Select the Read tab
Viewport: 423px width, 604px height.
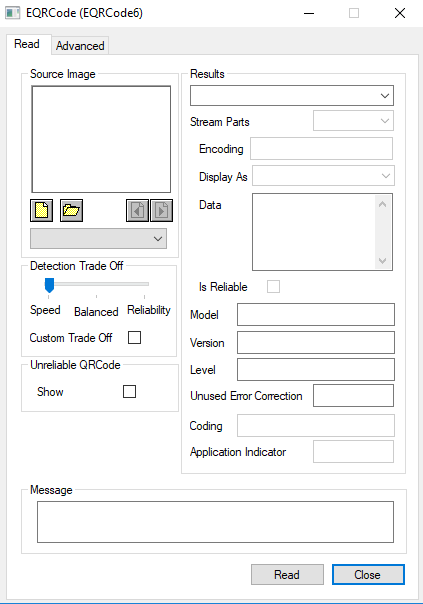point(27,44)
